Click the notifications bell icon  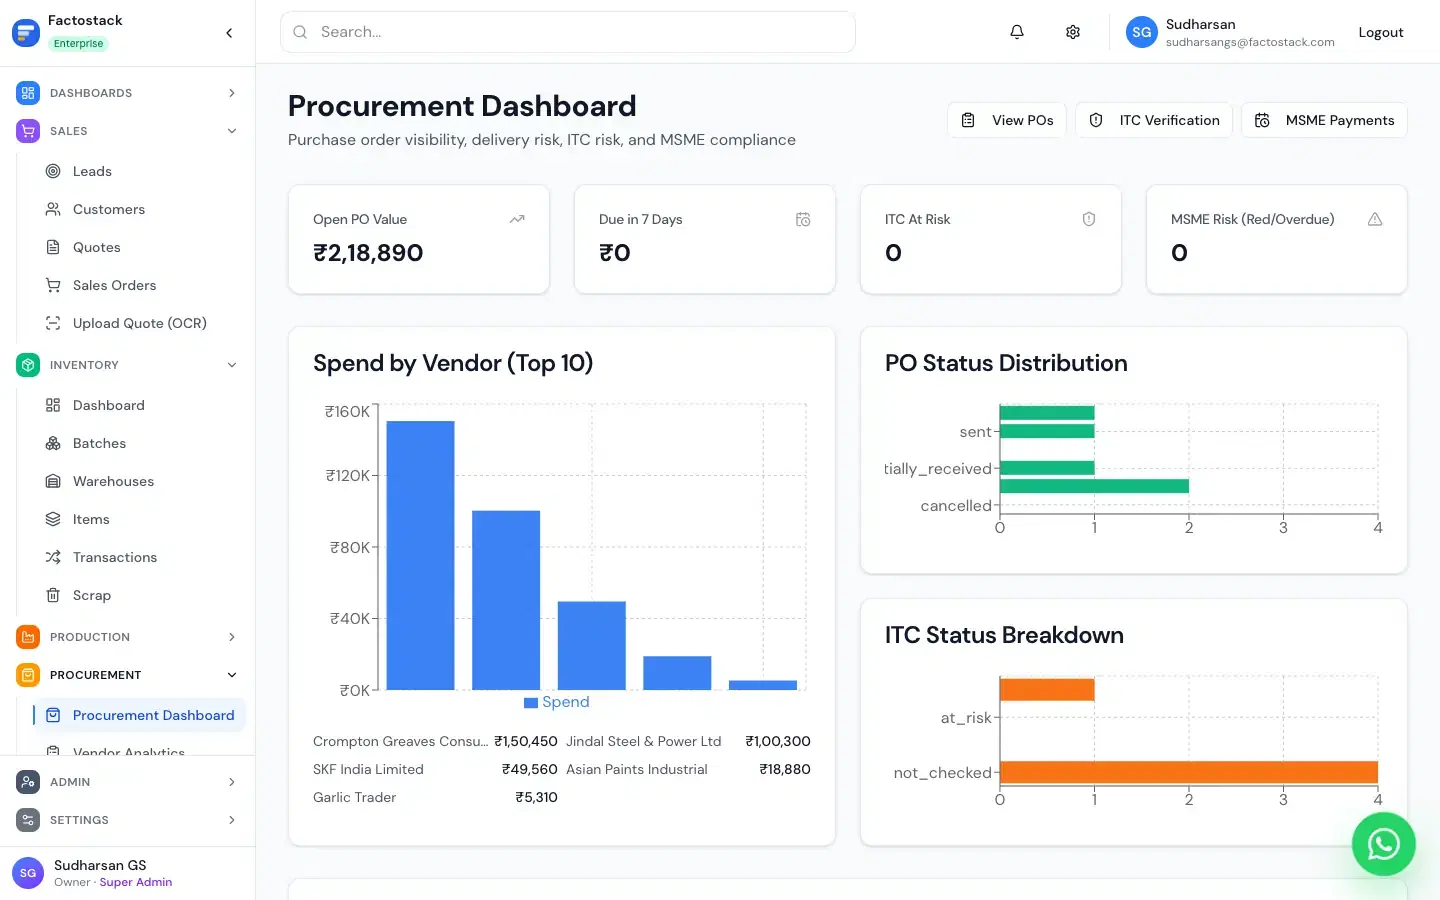click(x=1017, y=32)
